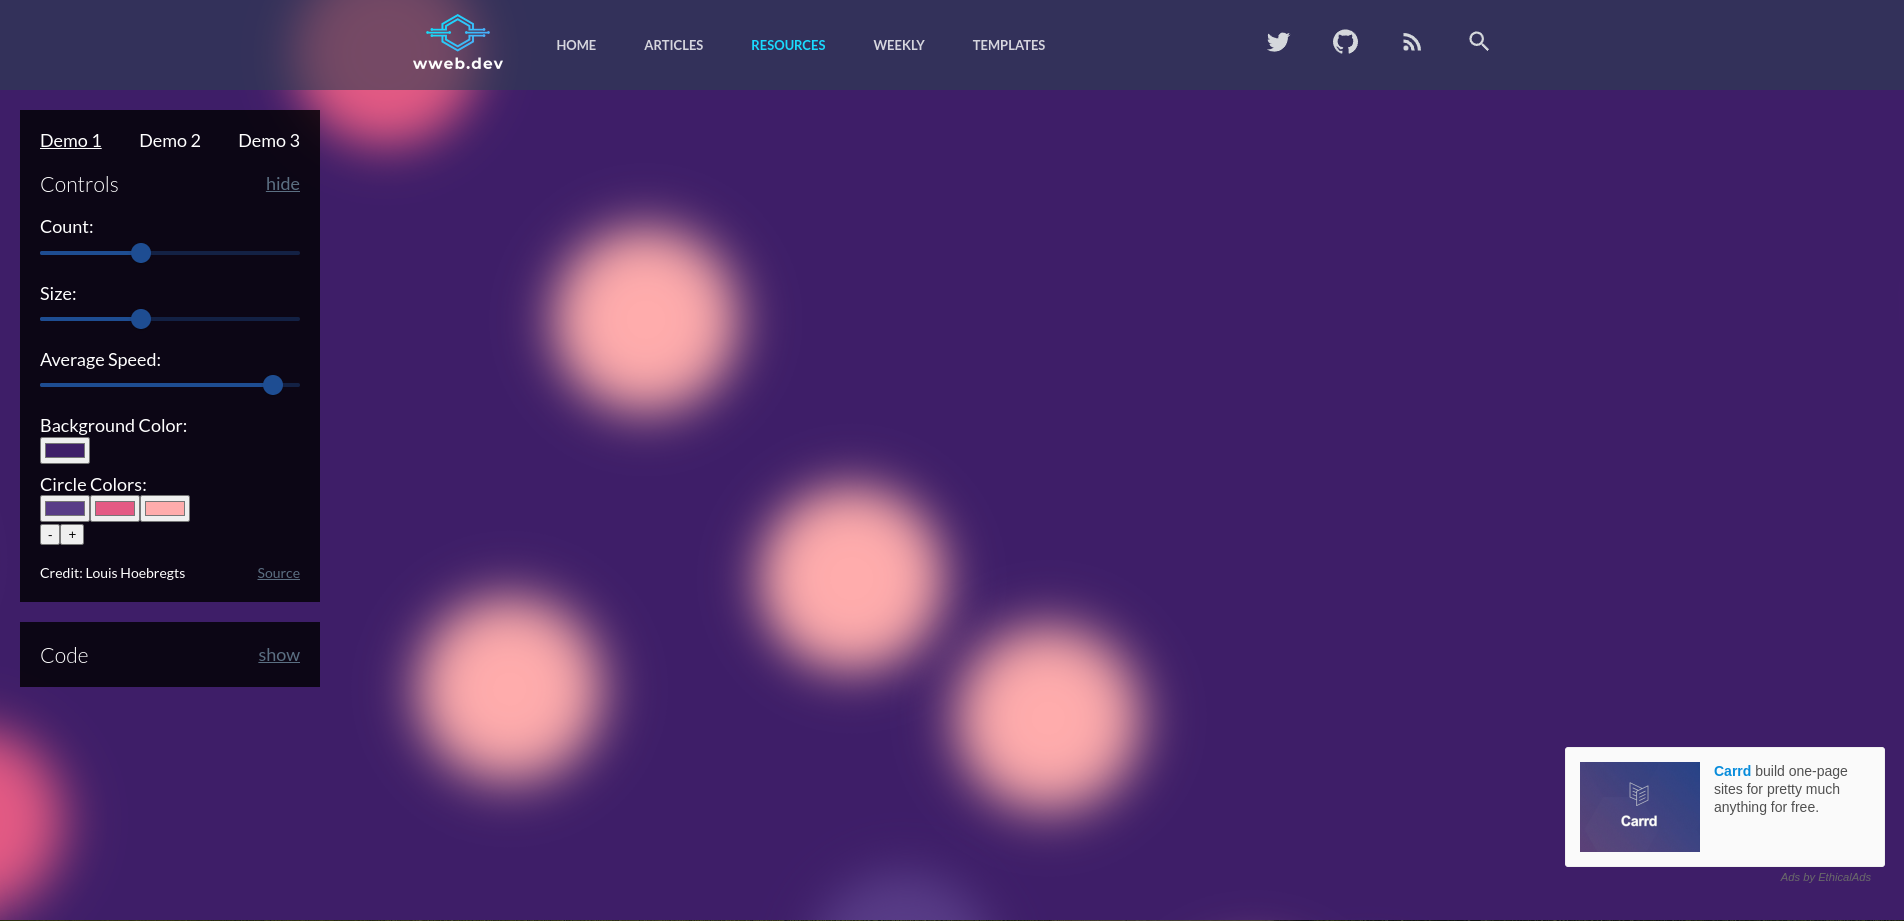Open the hot pink circle color swatch

click(x=115, y=509)
